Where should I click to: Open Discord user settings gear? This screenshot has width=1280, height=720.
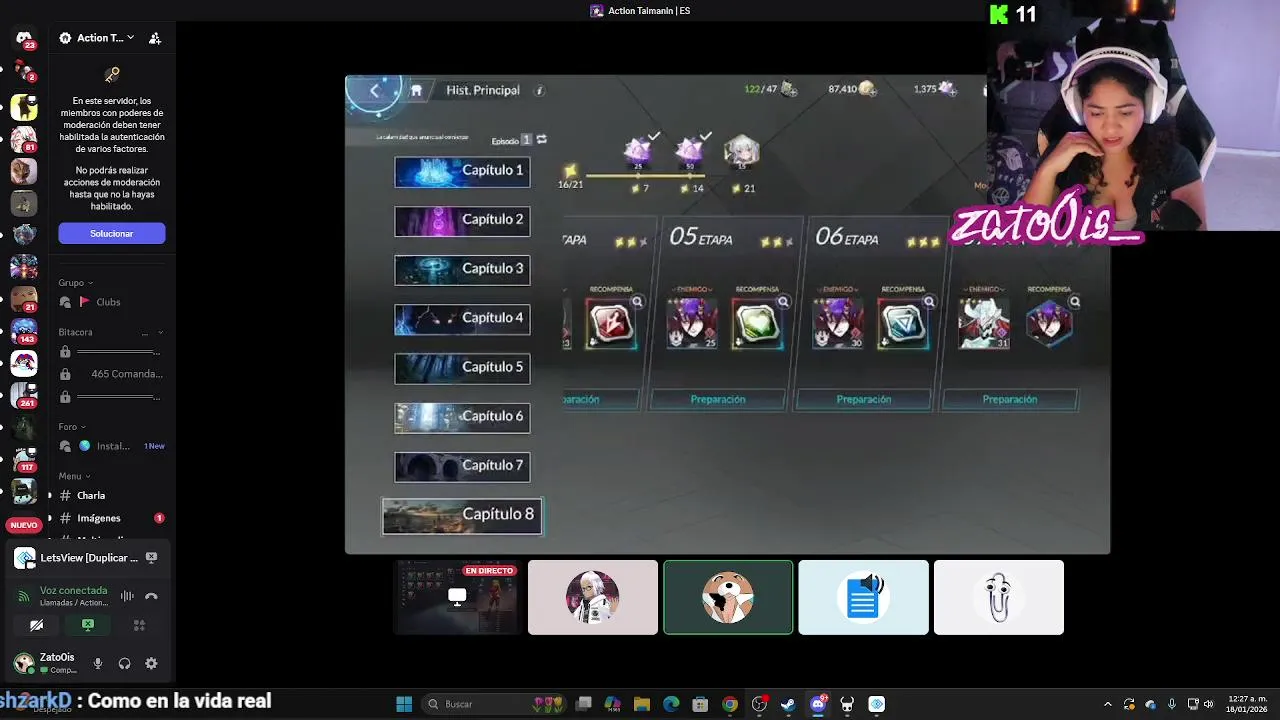pos(151,663)
